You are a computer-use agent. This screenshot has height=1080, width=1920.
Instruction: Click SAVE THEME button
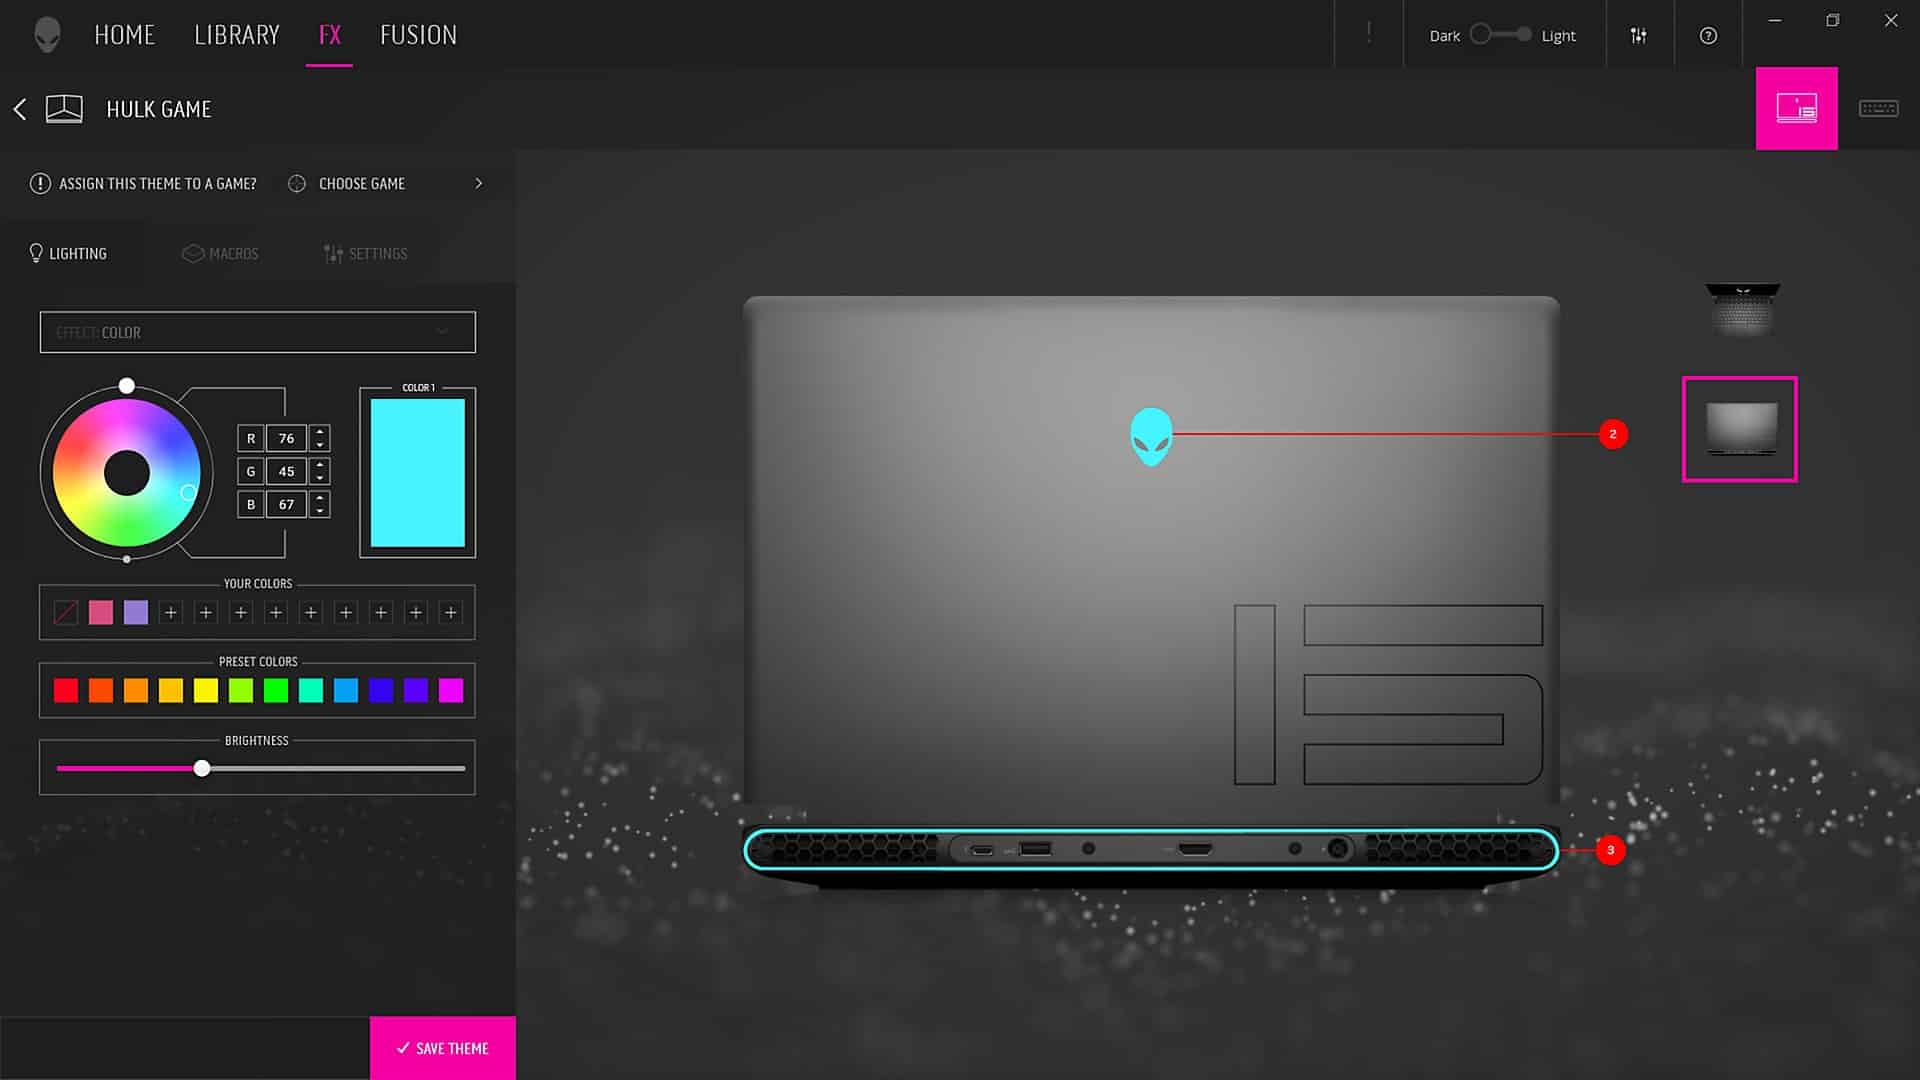[443, 1048]
